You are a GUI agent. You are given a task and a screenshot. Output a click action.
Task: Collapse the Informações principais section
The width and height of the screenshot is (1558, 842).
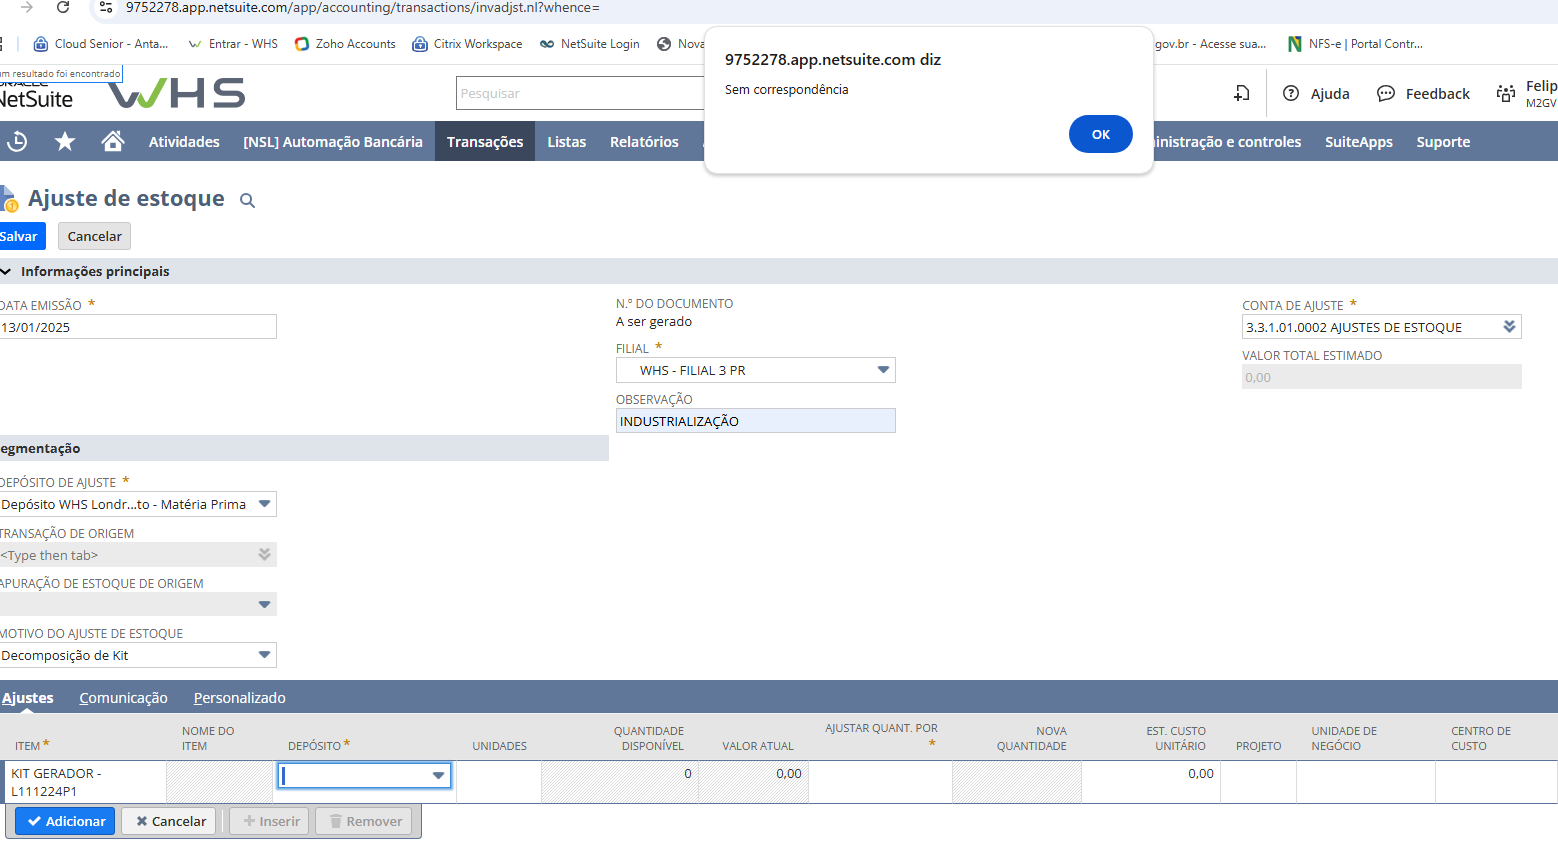coord(6,272)
